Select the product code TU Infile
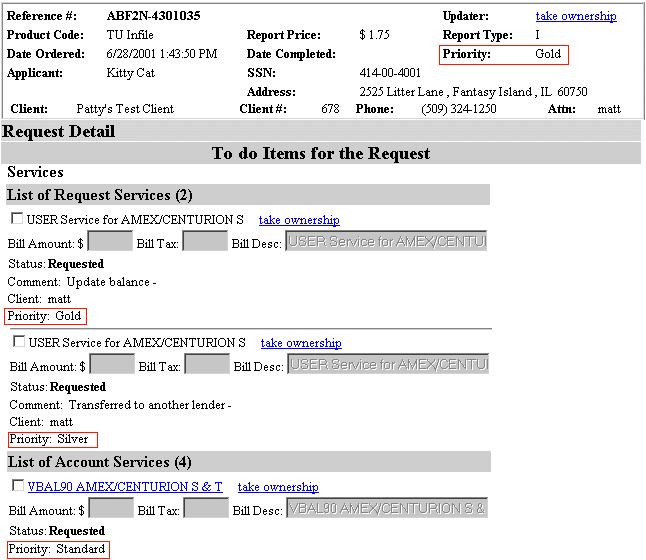The image size is (646, 560). click(130, 35)
